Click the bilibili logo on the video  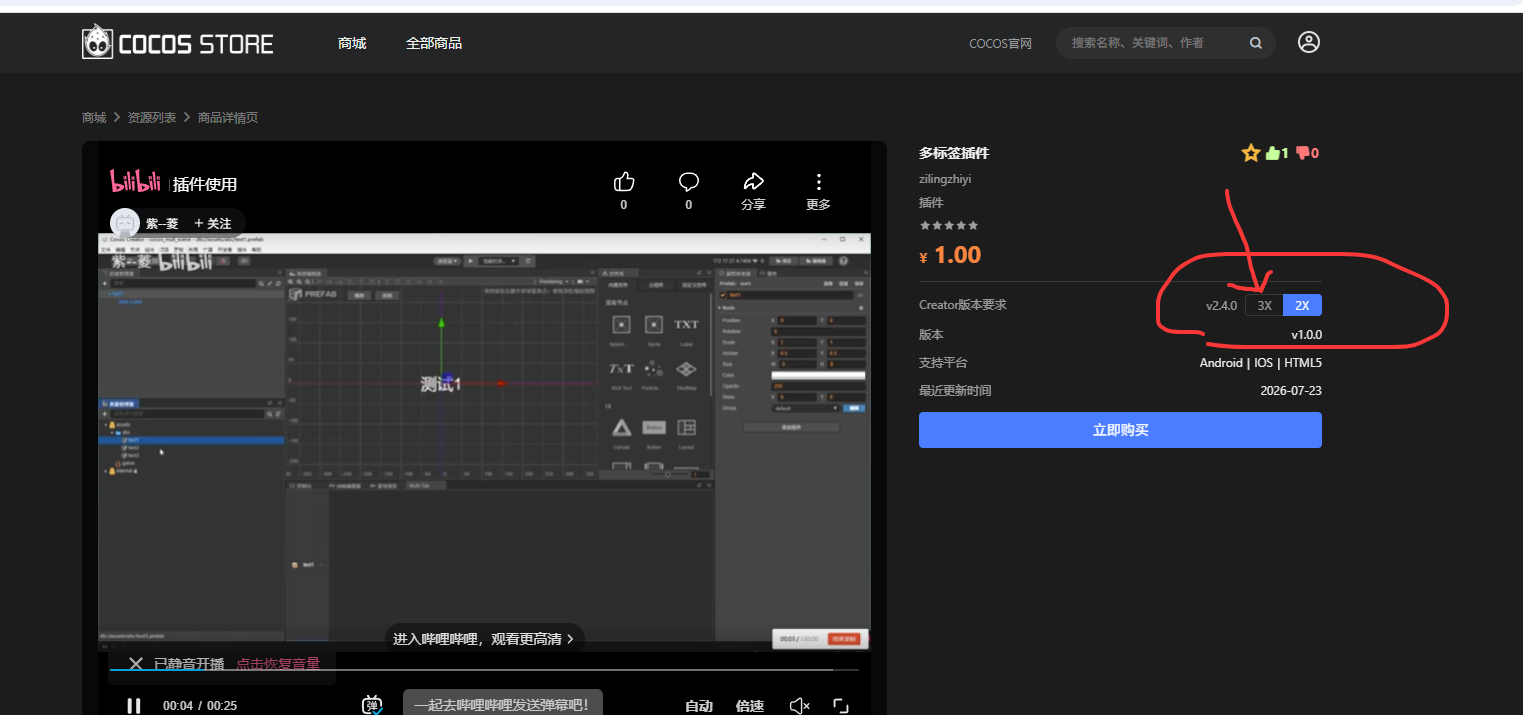[137, 182]
